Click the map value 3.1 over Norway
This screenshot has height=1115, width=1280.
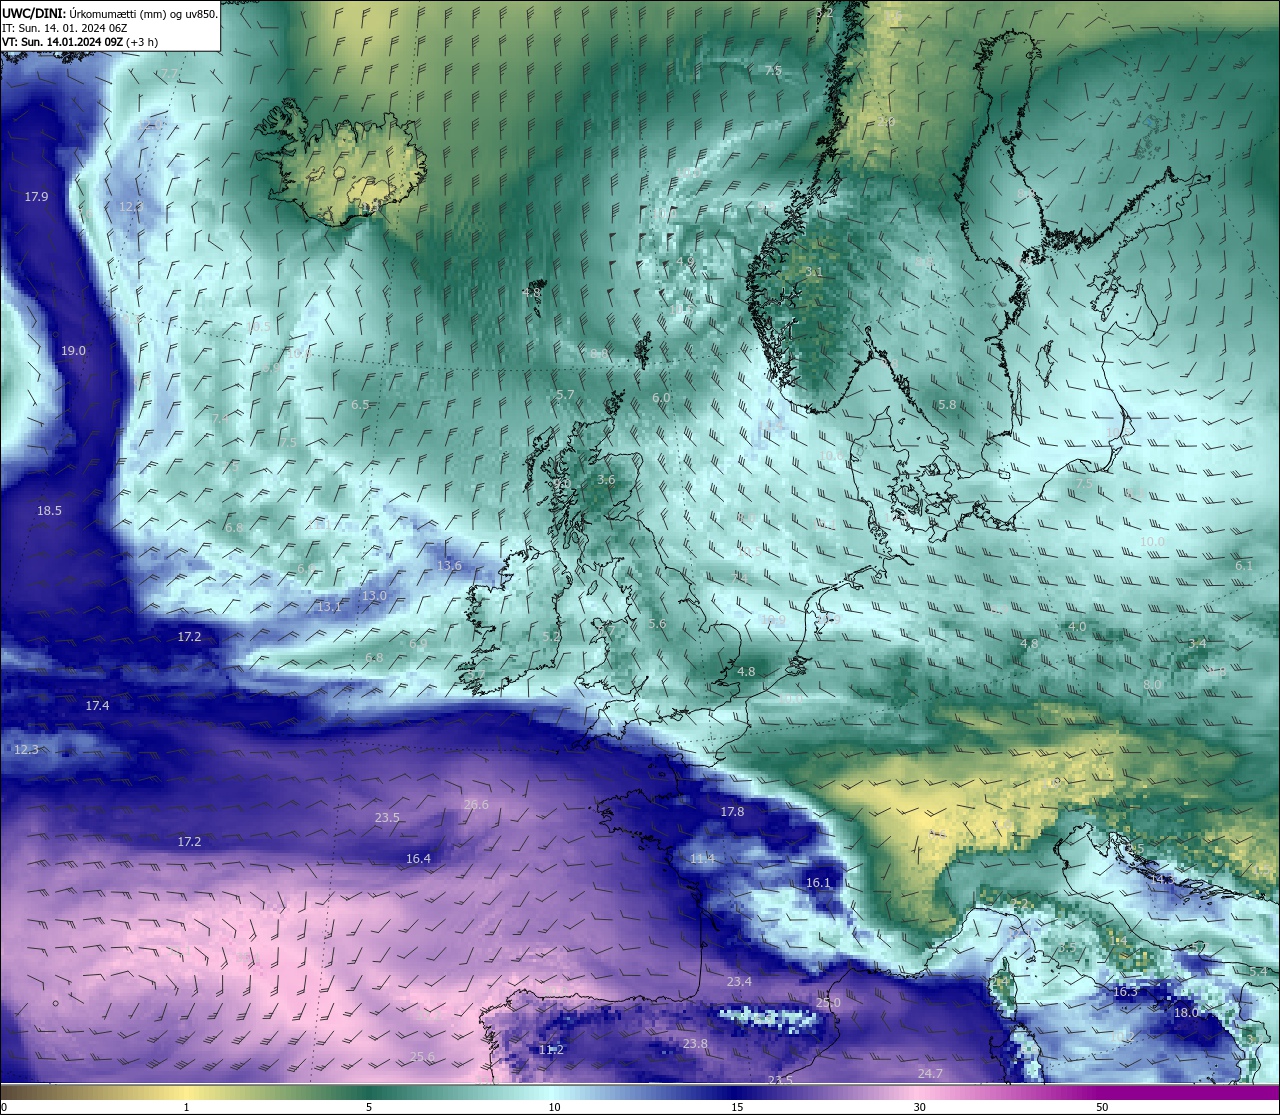point(814,272)
